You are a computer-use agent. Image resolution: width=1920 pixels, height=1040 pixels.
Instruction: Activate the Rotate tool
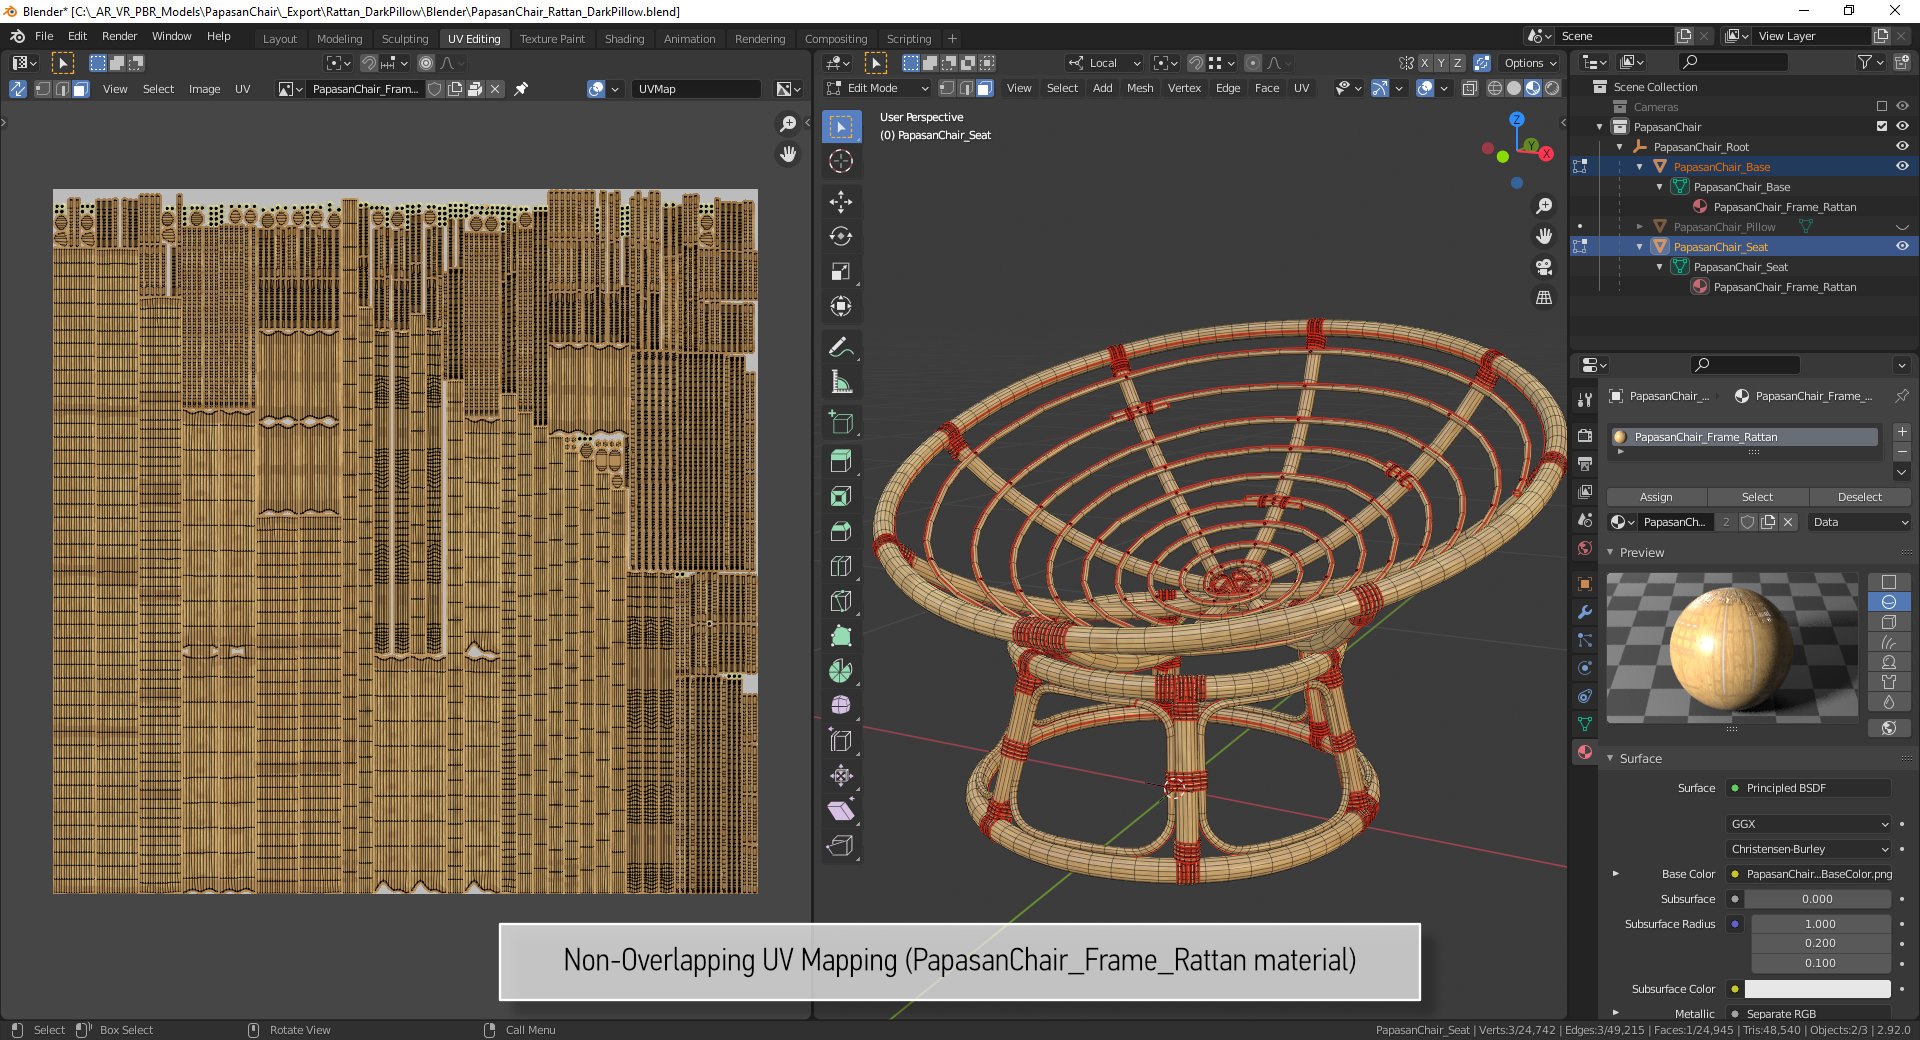point(841,237)
